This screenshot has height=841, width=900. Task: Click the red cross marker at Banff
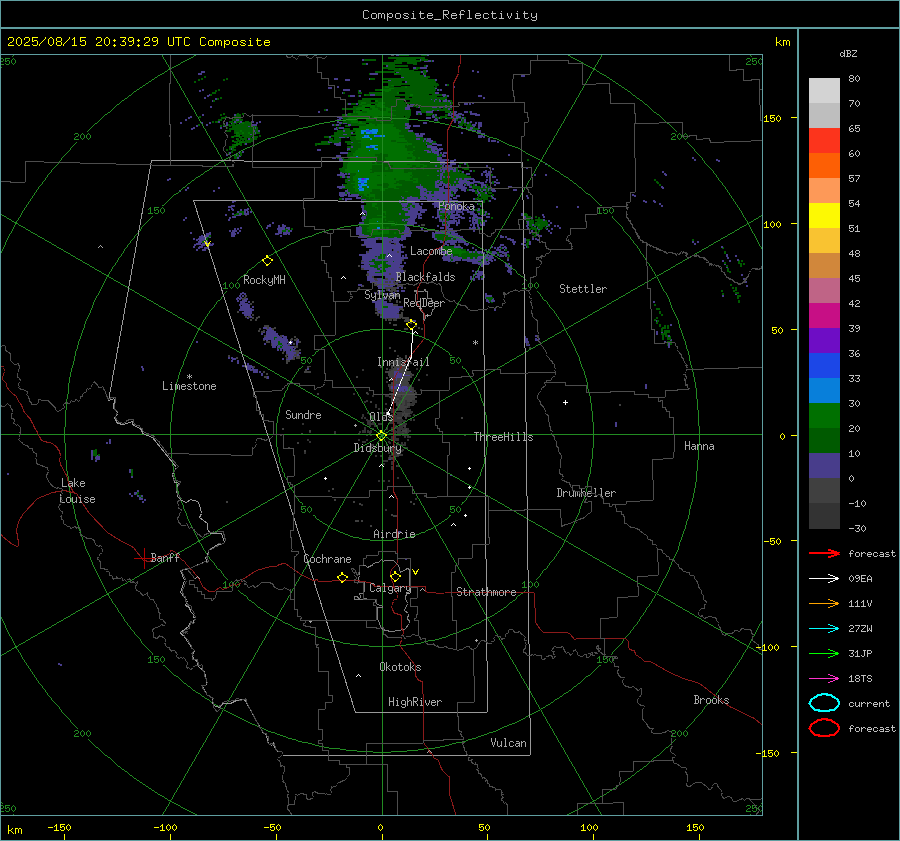coord(143,558)
